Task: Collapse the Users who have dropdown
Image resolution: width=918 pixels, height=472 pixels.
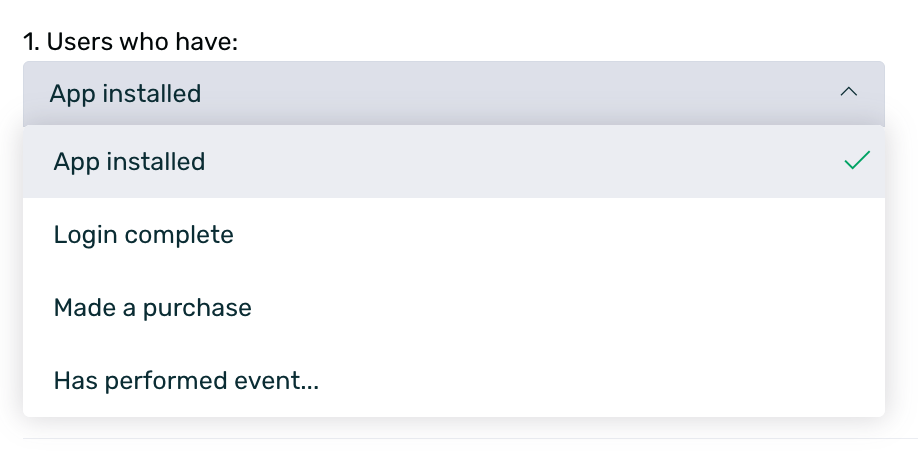Action: click(x=849, y=93)
